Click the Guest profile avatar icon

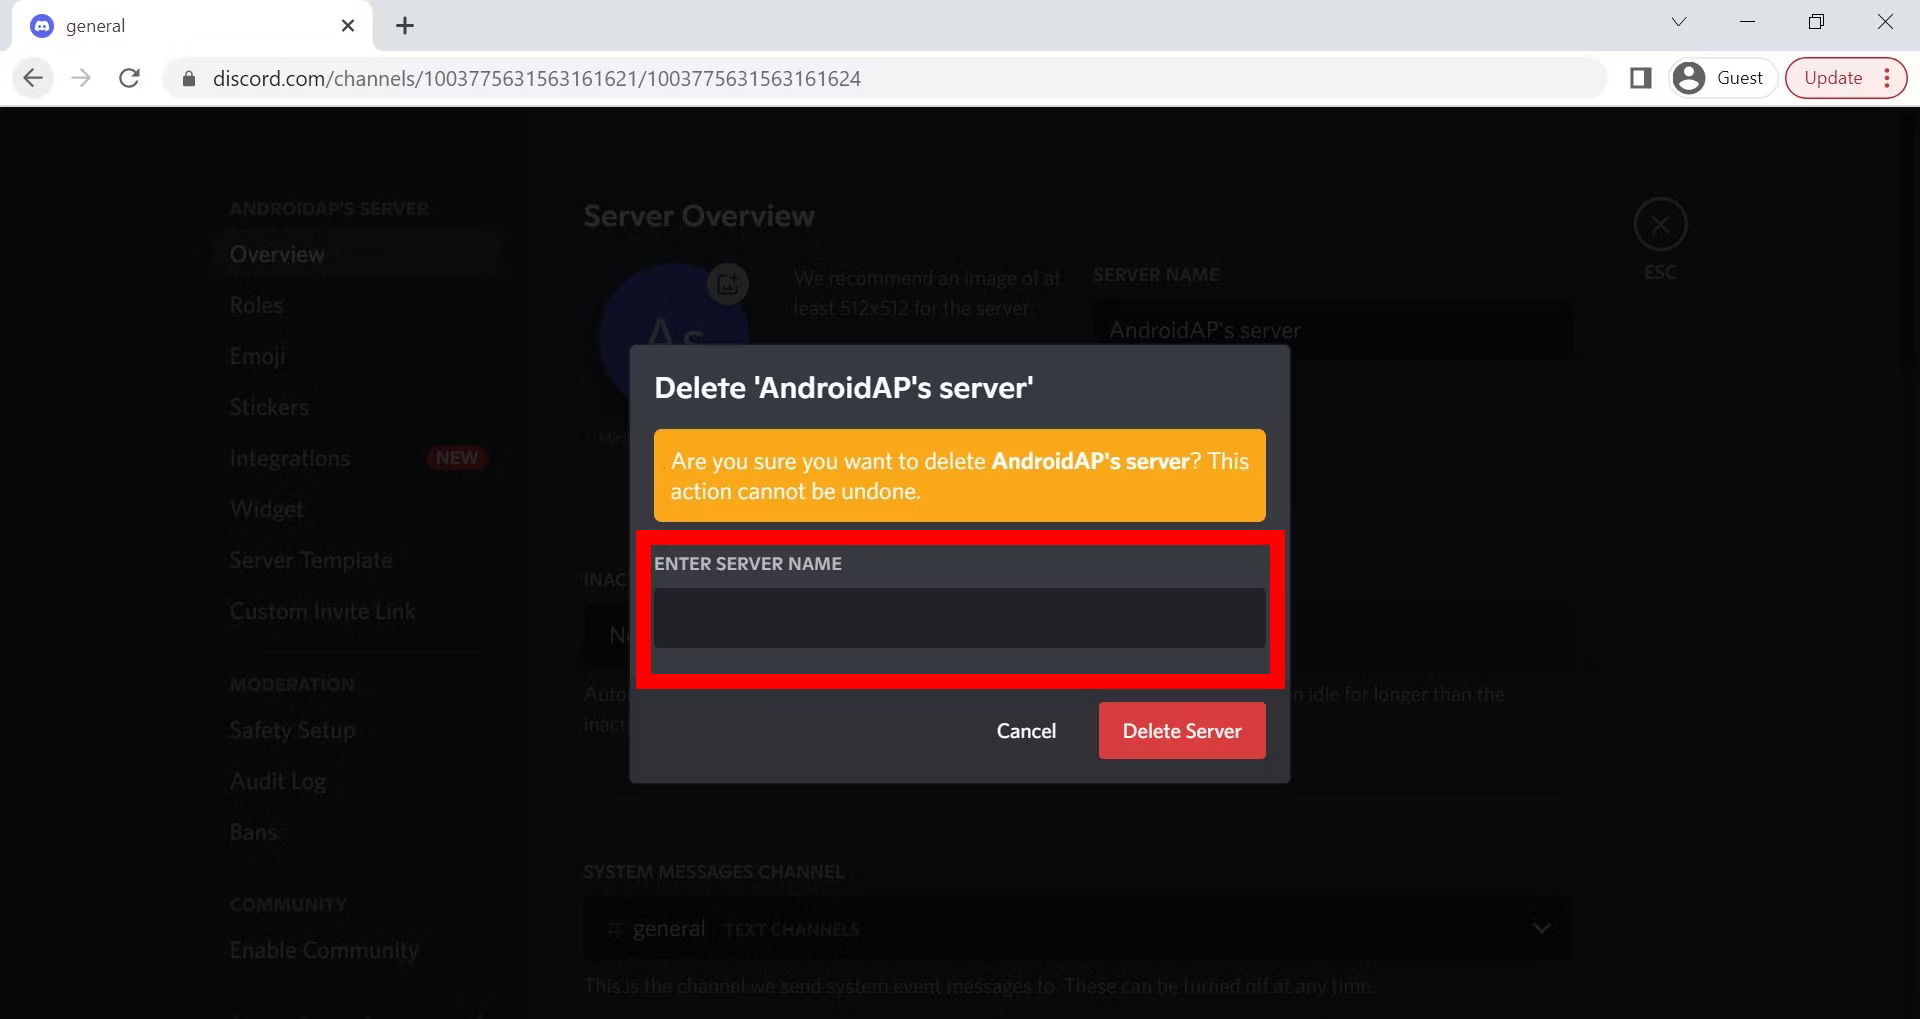tap(1689, 78)
